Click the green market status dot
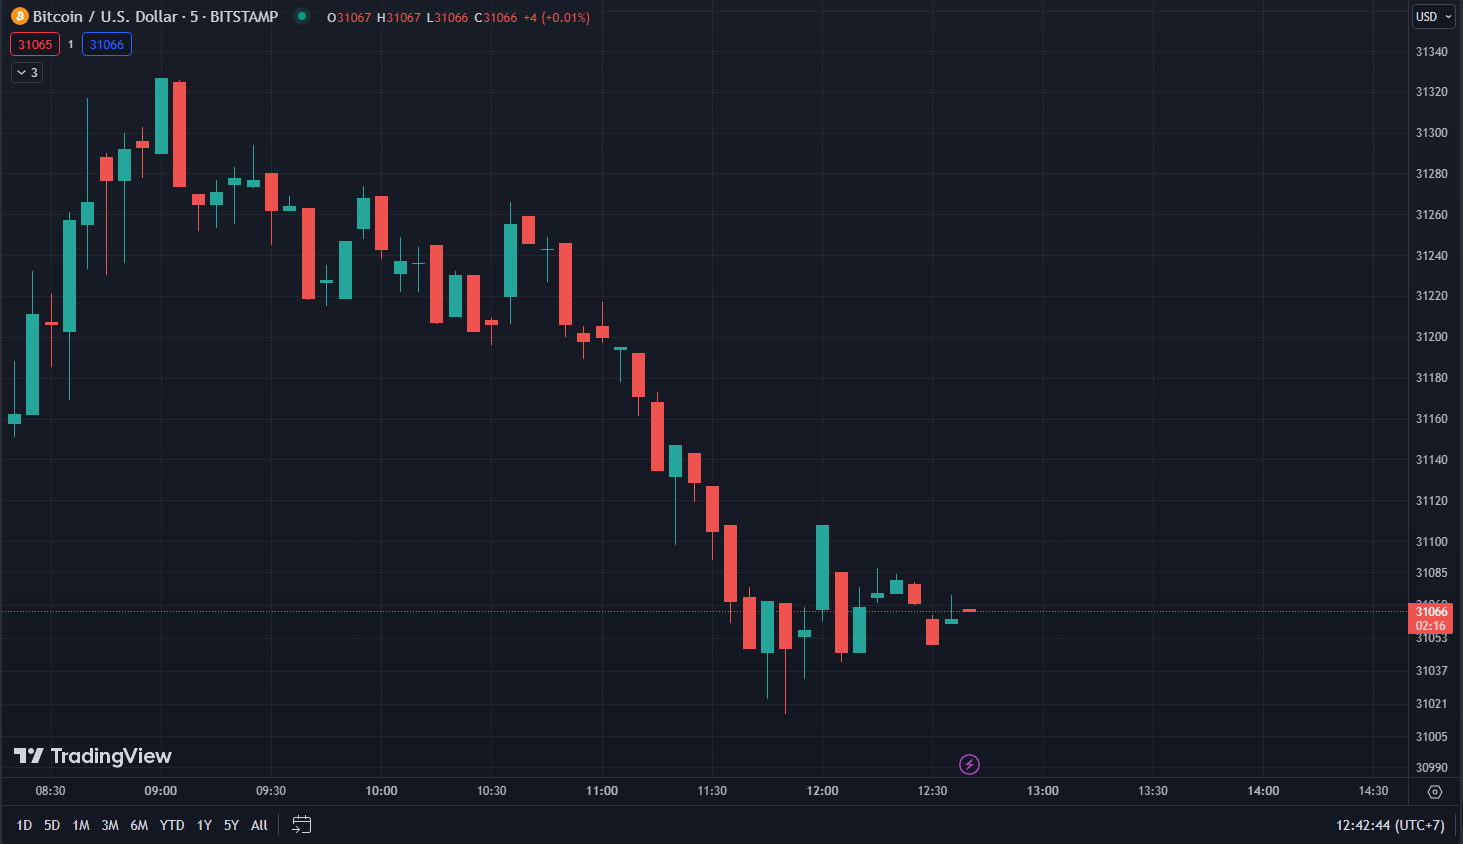Image resolution: width=1463 pixels, height=844 pixels. (x=301, y=16)
